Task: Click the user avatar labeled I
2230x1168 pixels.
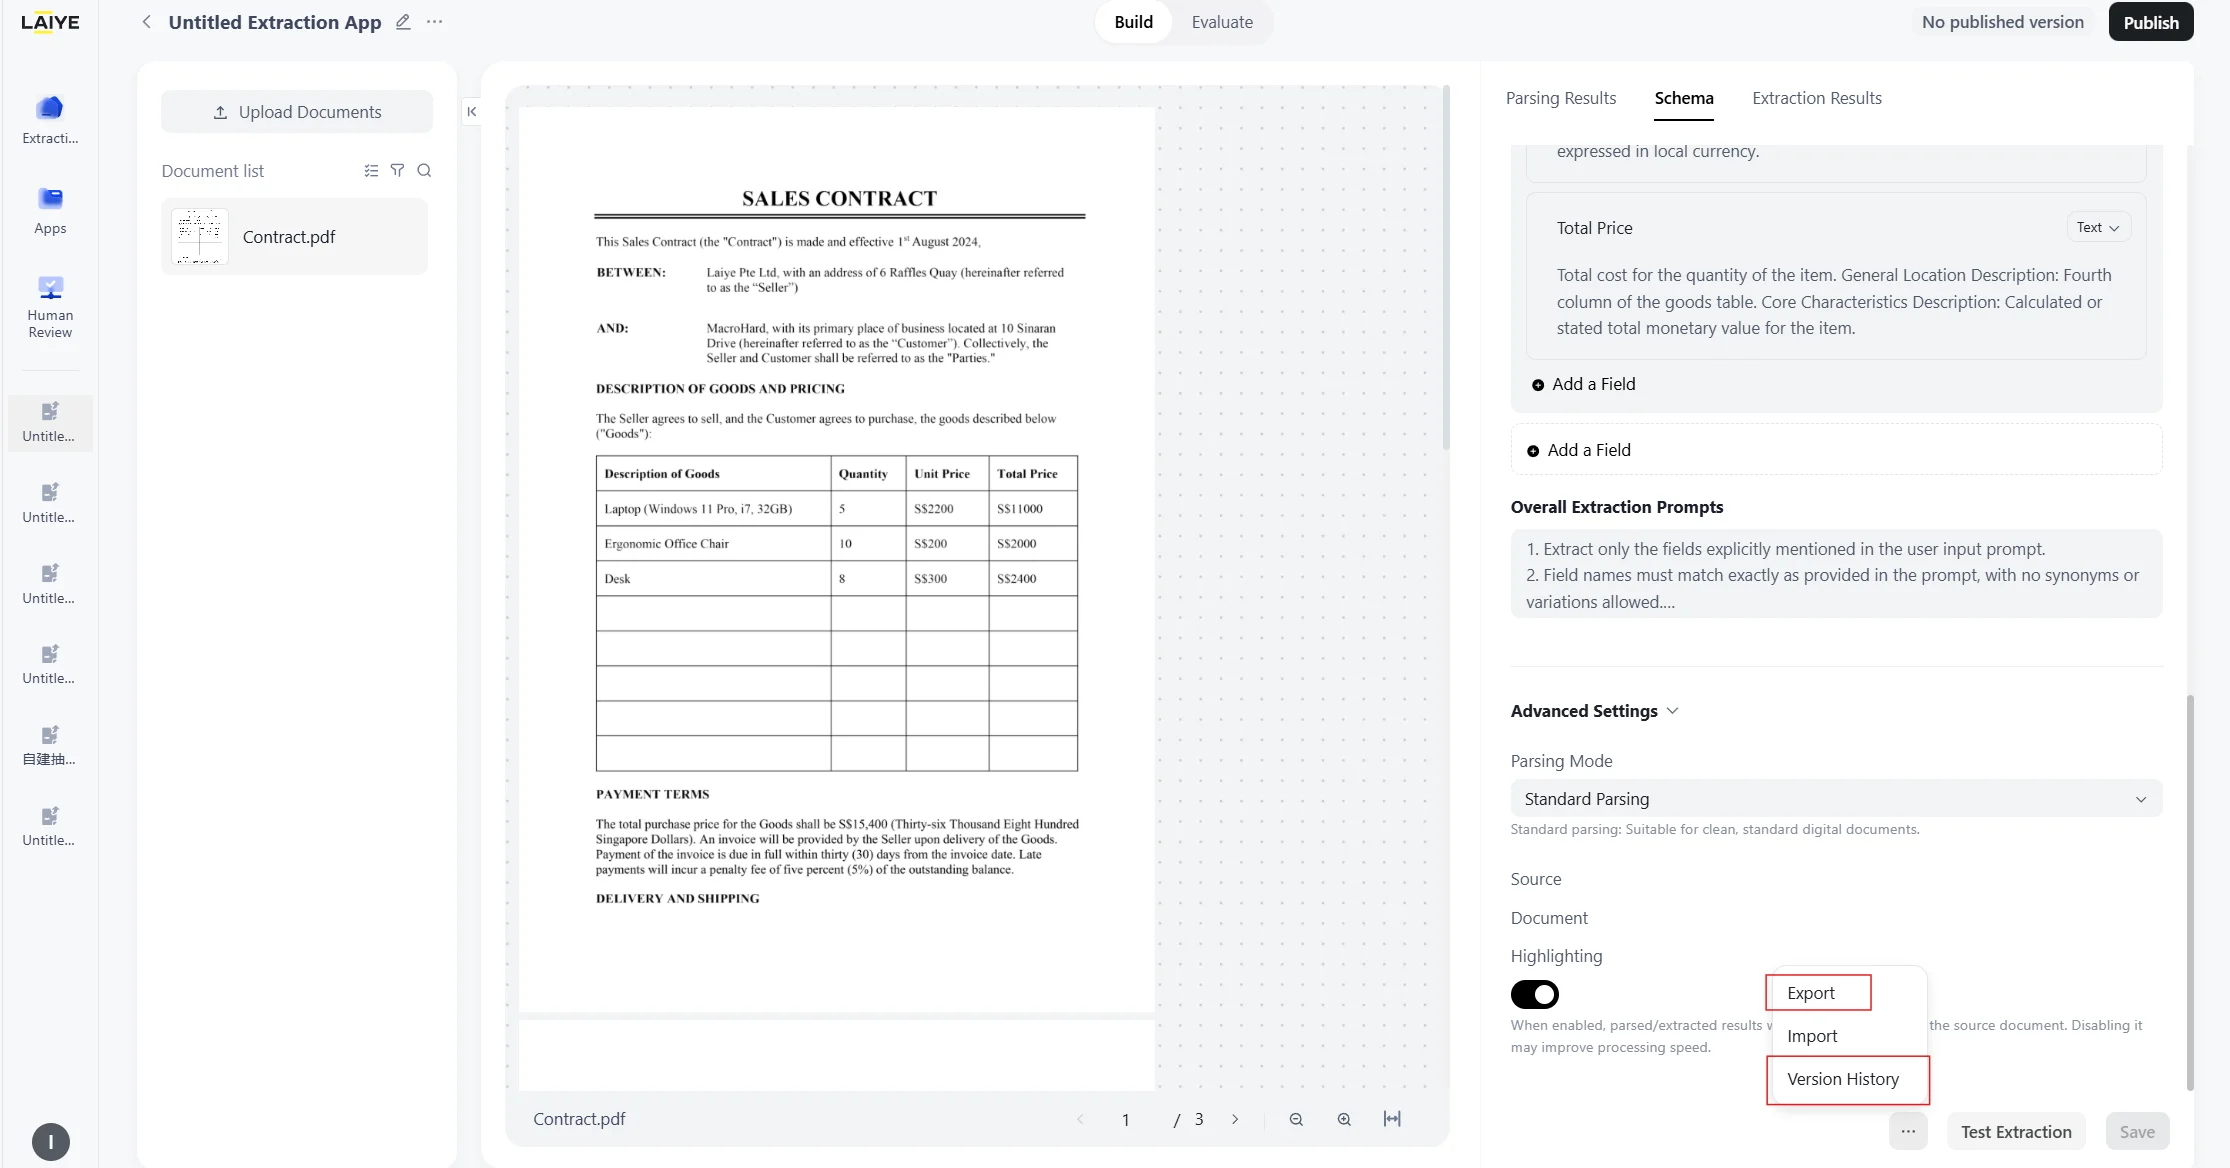Action: pyautogui.click(x=51, y=1142)
